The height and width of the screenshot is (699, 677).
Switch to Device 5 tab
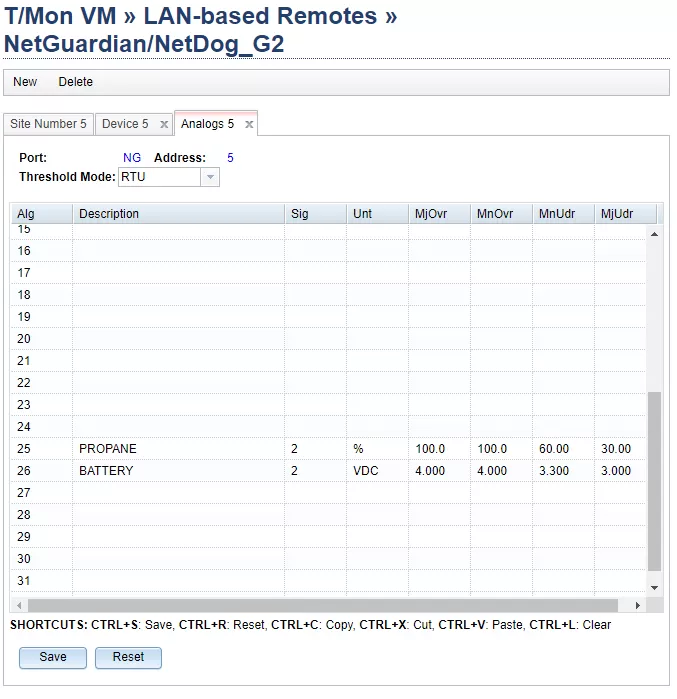pos(125,124)
